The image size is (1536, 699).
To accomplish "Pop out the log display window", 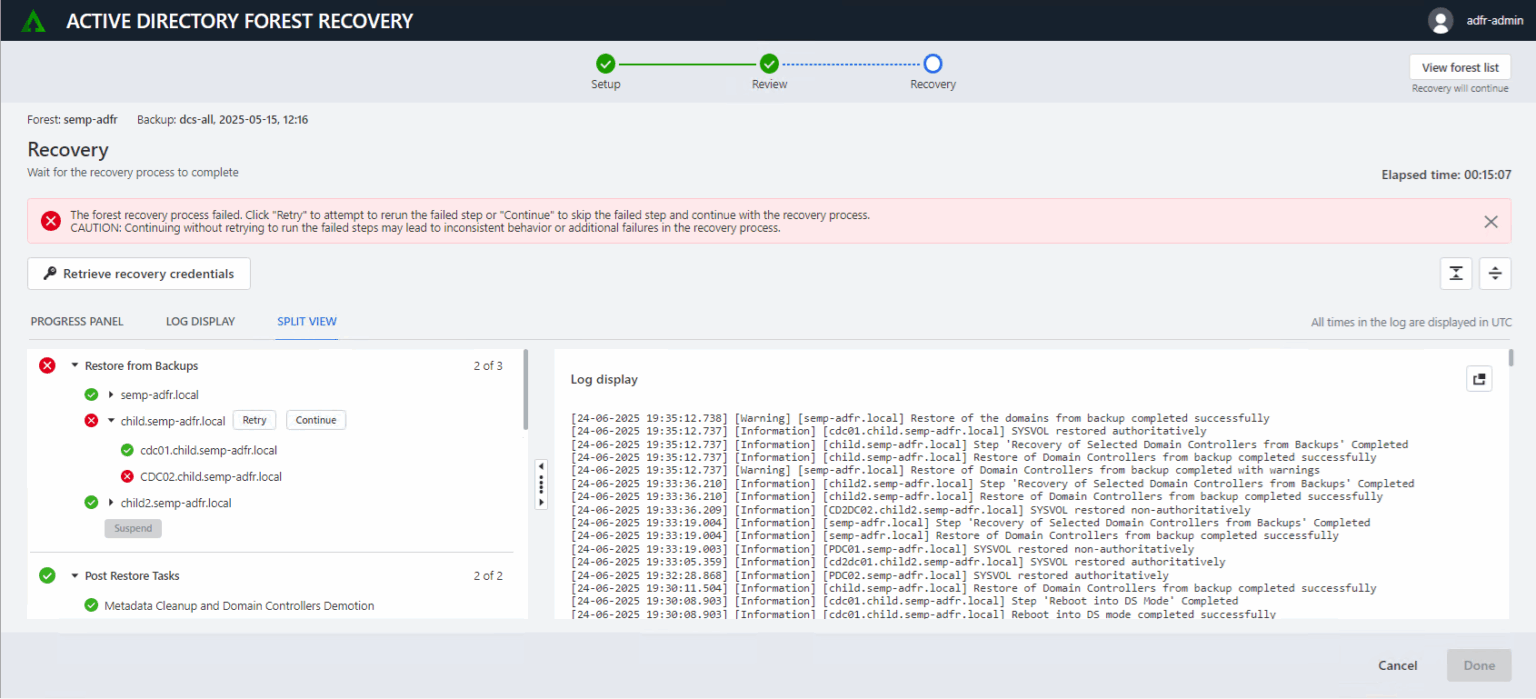I will (1478, 379).
